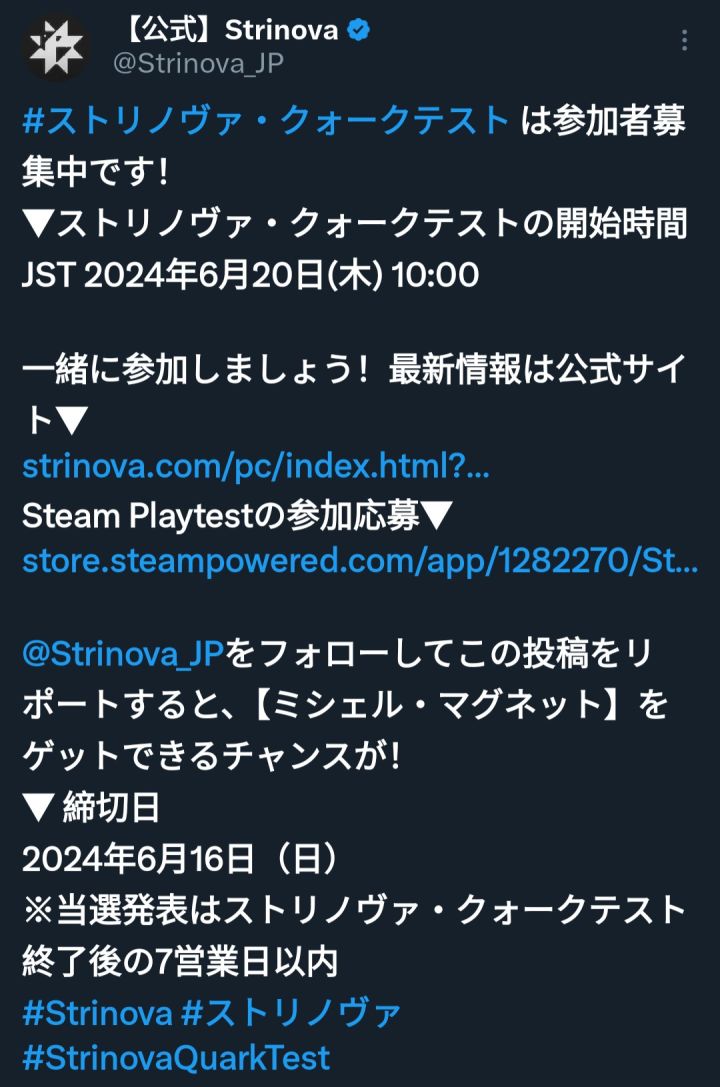Tap the @Strinova_JP handle under the name
Screen dimensions: 720x1087
click(x=198, y=63)
